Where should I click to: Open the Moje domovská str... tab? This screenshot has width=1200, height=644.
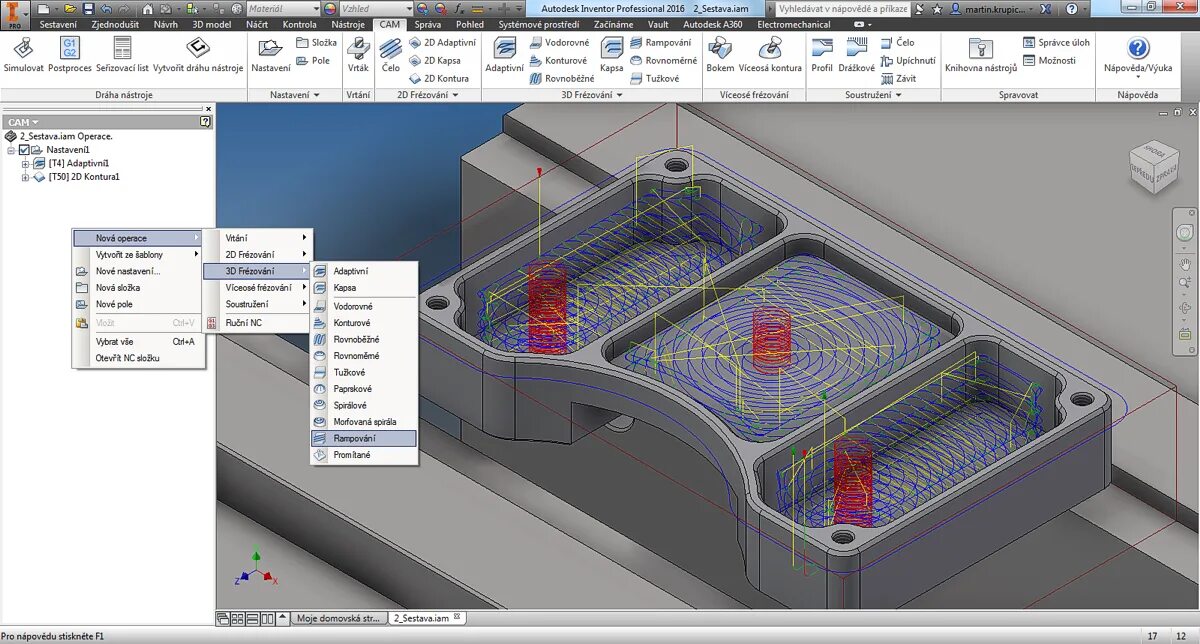338,618
